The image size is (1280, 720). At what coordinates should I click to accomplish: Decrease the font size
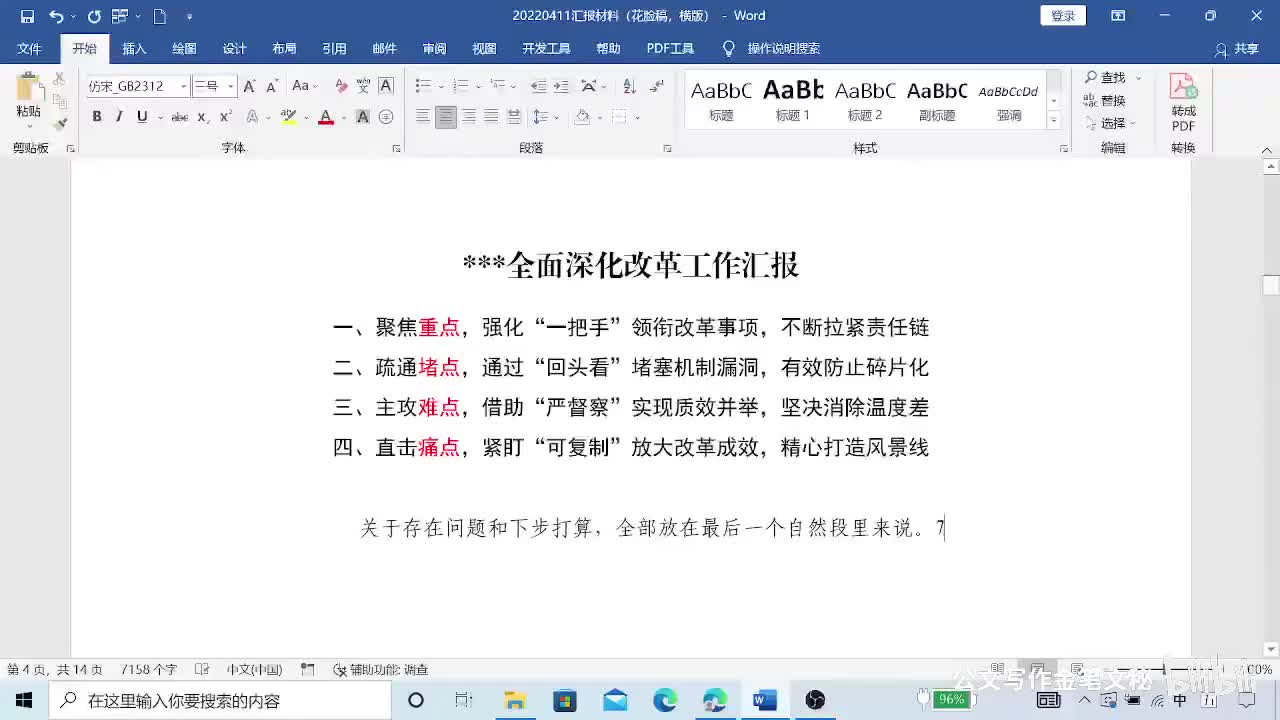[x=272, y=86]
